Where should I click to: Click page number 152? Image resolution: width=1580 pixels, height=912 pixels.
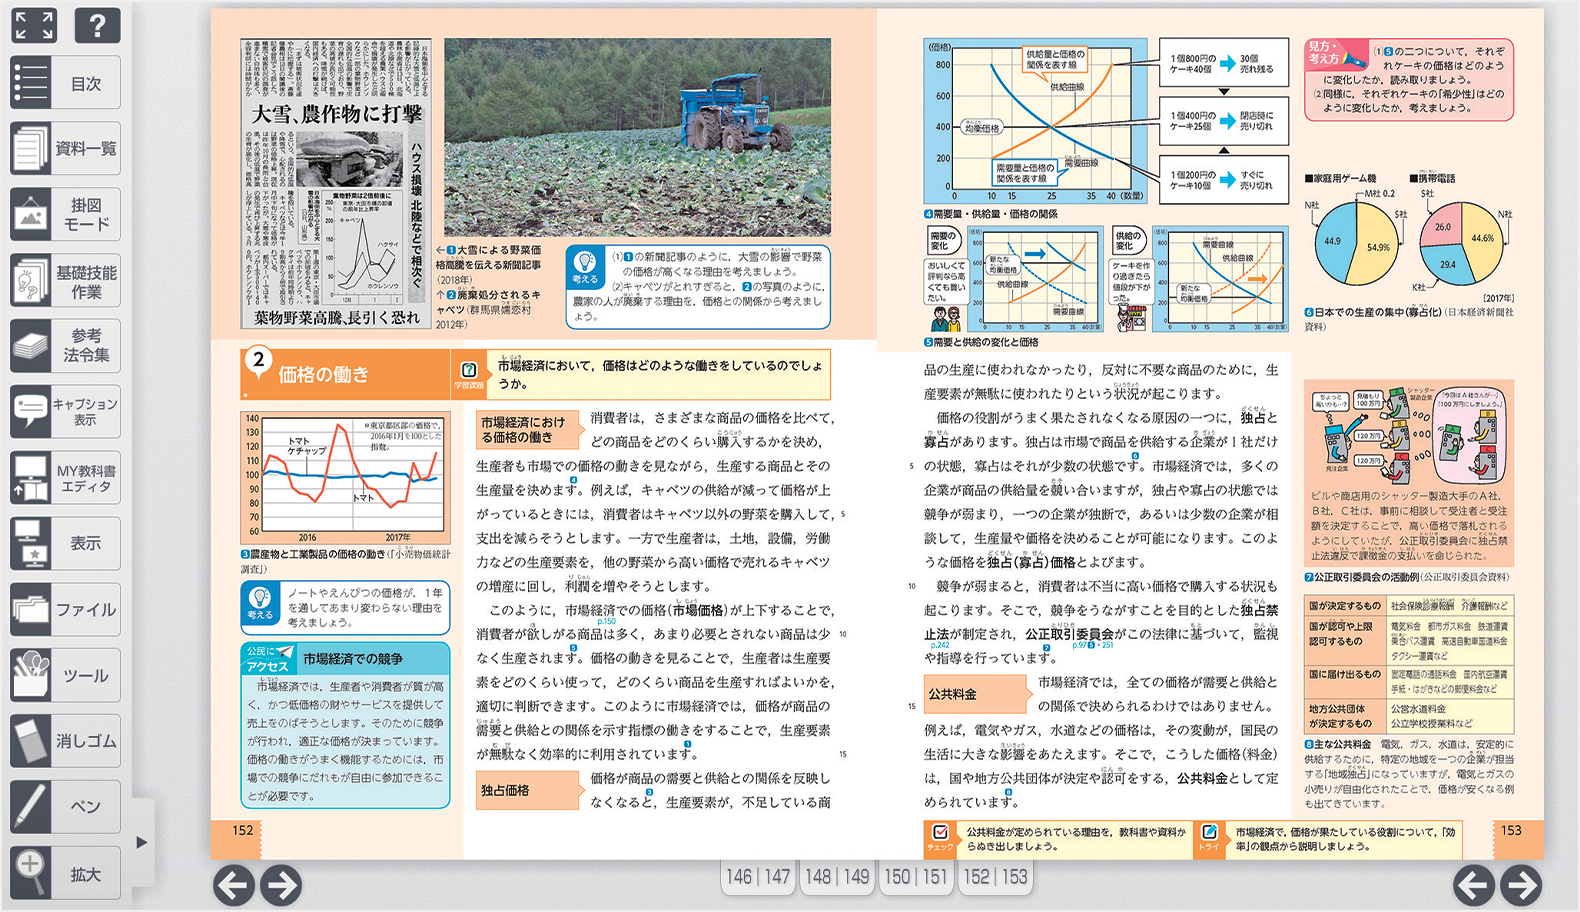point(242,830)
